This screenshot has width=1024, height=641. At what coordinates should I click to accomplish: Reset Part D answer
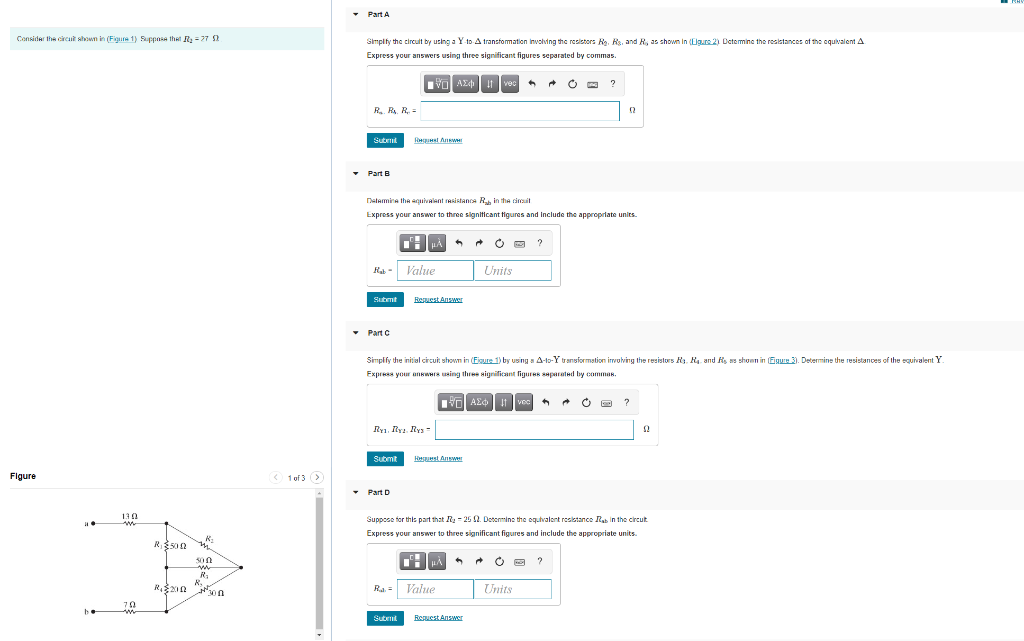499,561
